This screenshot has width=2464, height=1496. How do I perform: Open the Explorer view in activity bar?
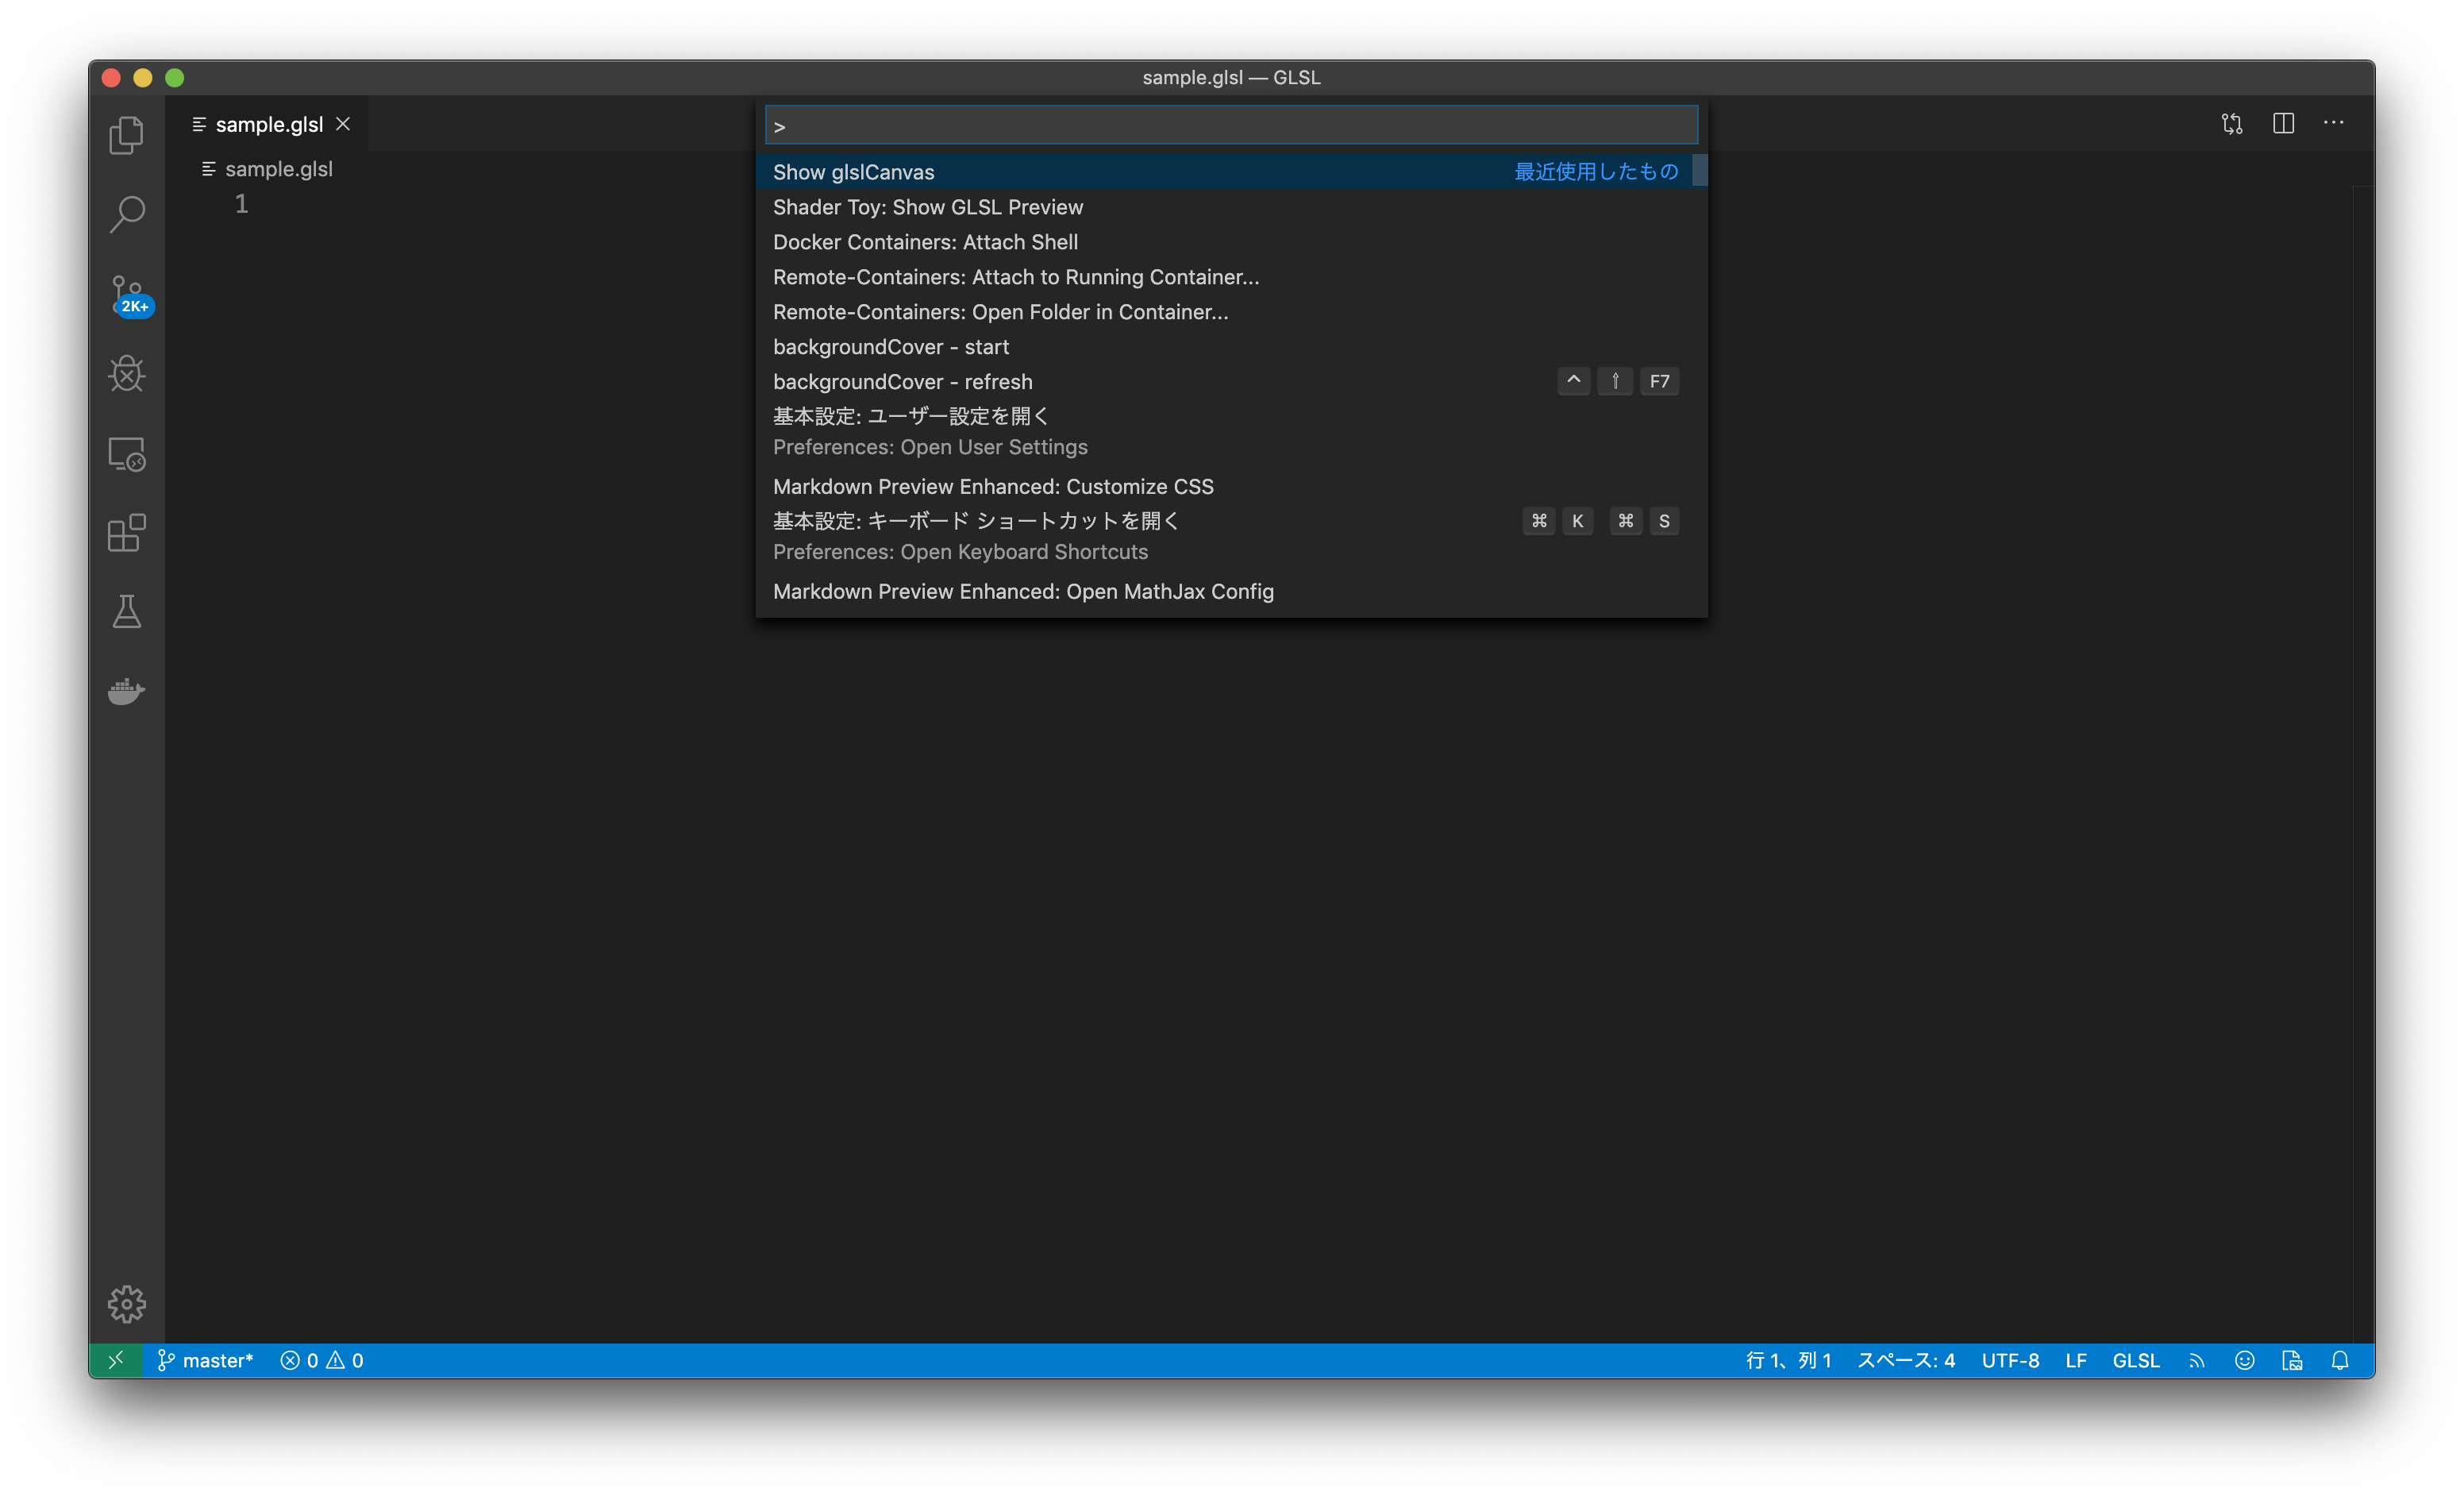127,135
